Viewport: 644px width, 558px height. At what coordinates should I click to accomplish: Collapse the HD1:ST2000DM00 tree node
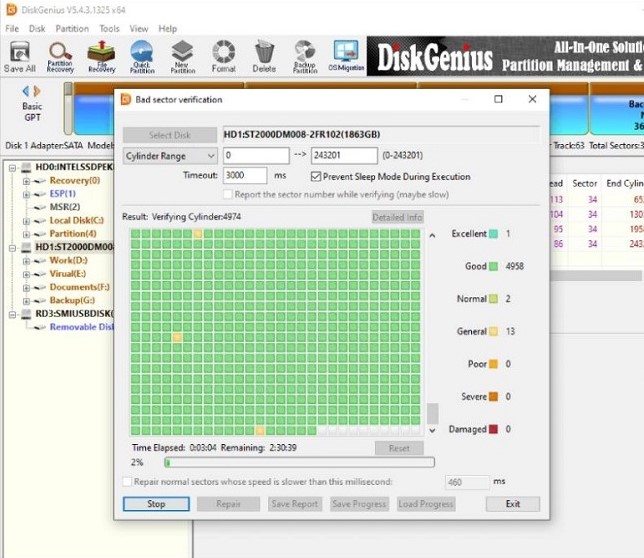(12, 248)
